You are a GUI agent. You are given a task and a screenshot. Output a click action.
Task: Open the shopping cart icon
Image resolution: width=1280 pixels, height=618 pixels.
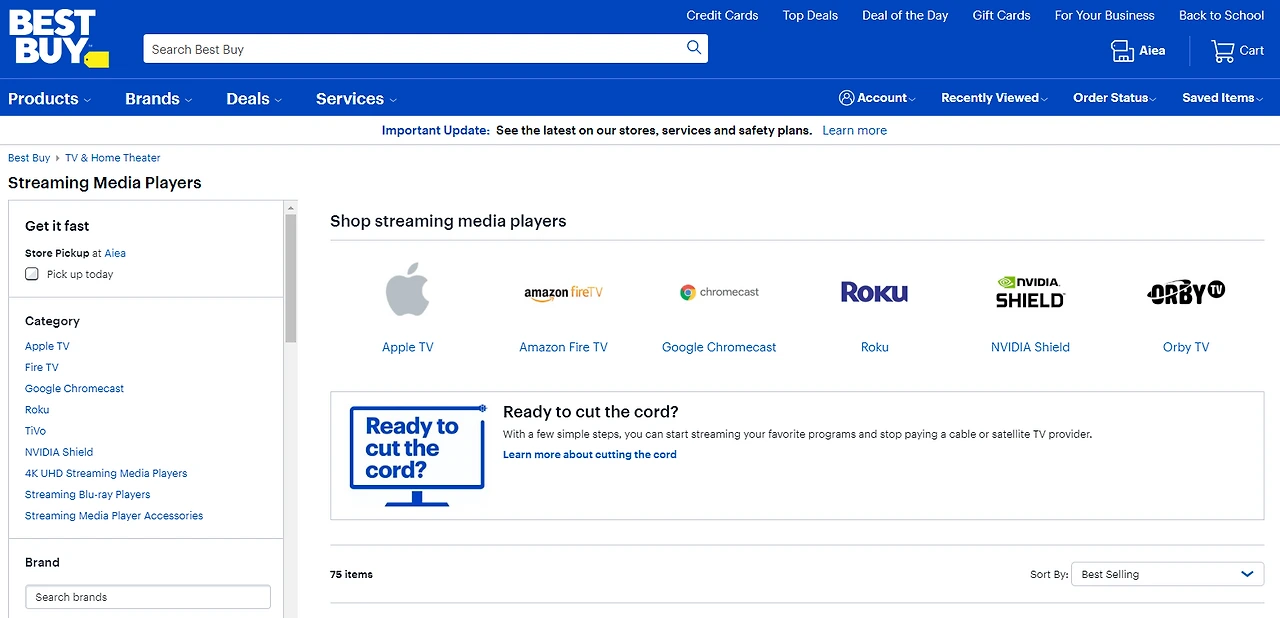[x=1222, y=51]
